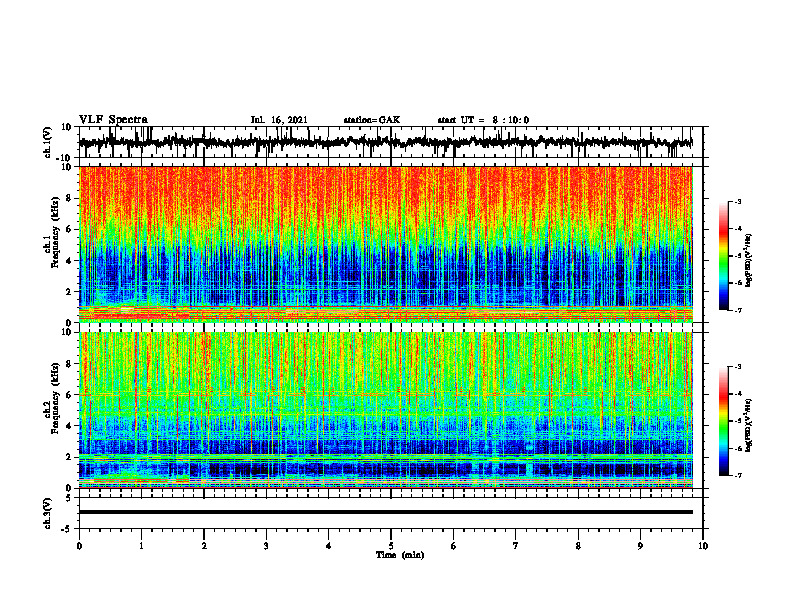
Task: Click the "Time (min)" axis title
Action: [x=400, y=555]
